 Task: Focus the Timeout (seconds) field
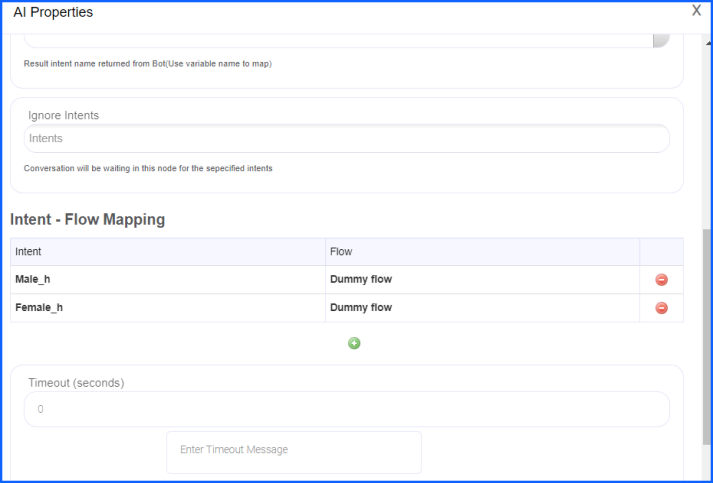[x=346, y=409]
